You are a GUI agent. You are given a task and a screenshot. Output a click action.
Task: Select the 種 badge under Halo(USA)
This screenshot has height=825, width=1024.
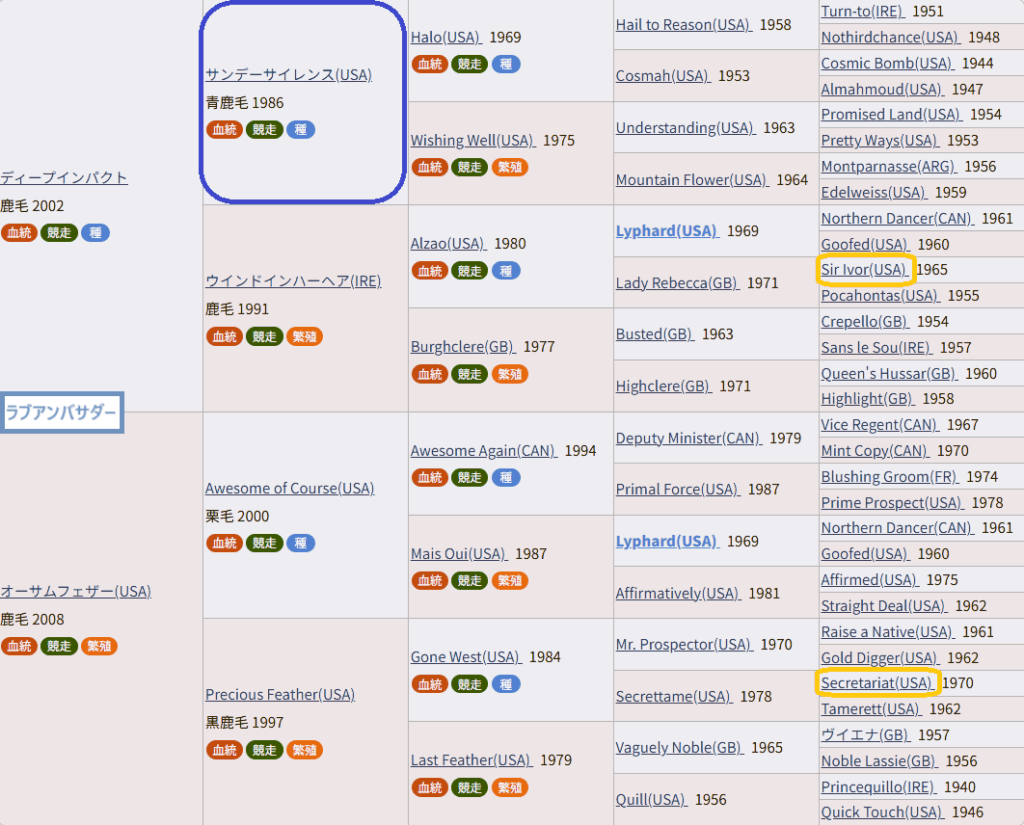pos(506,64)
